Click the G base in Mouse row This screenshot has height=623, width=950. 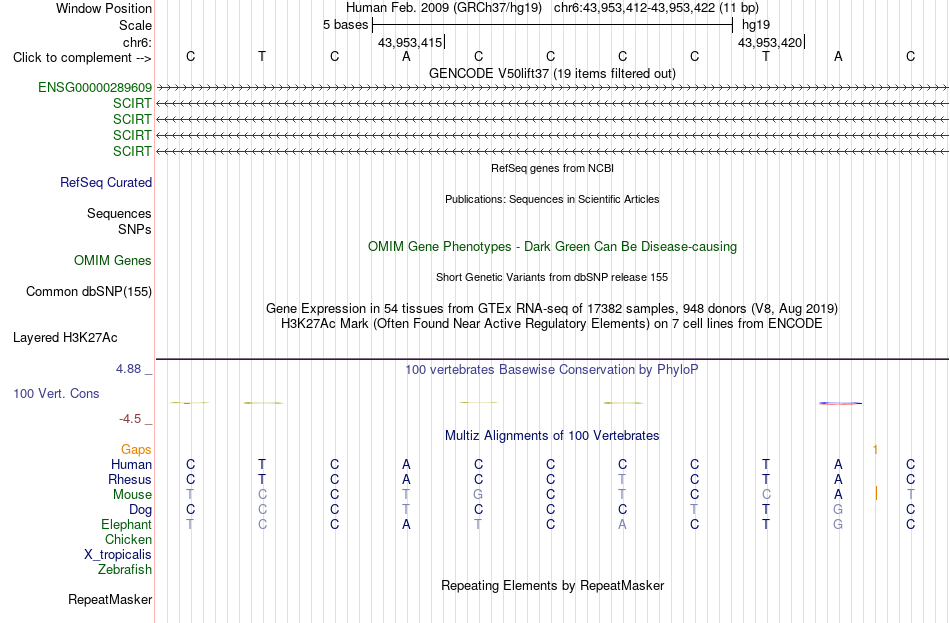click(478, 495)
